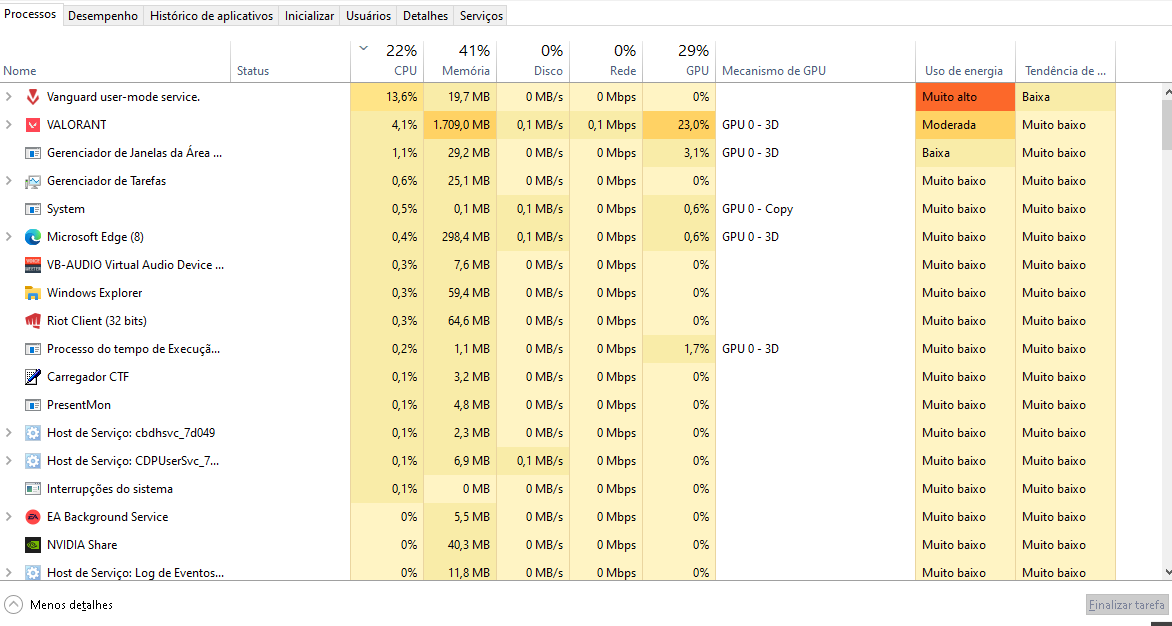Click the NVIDIA Share icon
1172x626 pixels.
[33, 545]
